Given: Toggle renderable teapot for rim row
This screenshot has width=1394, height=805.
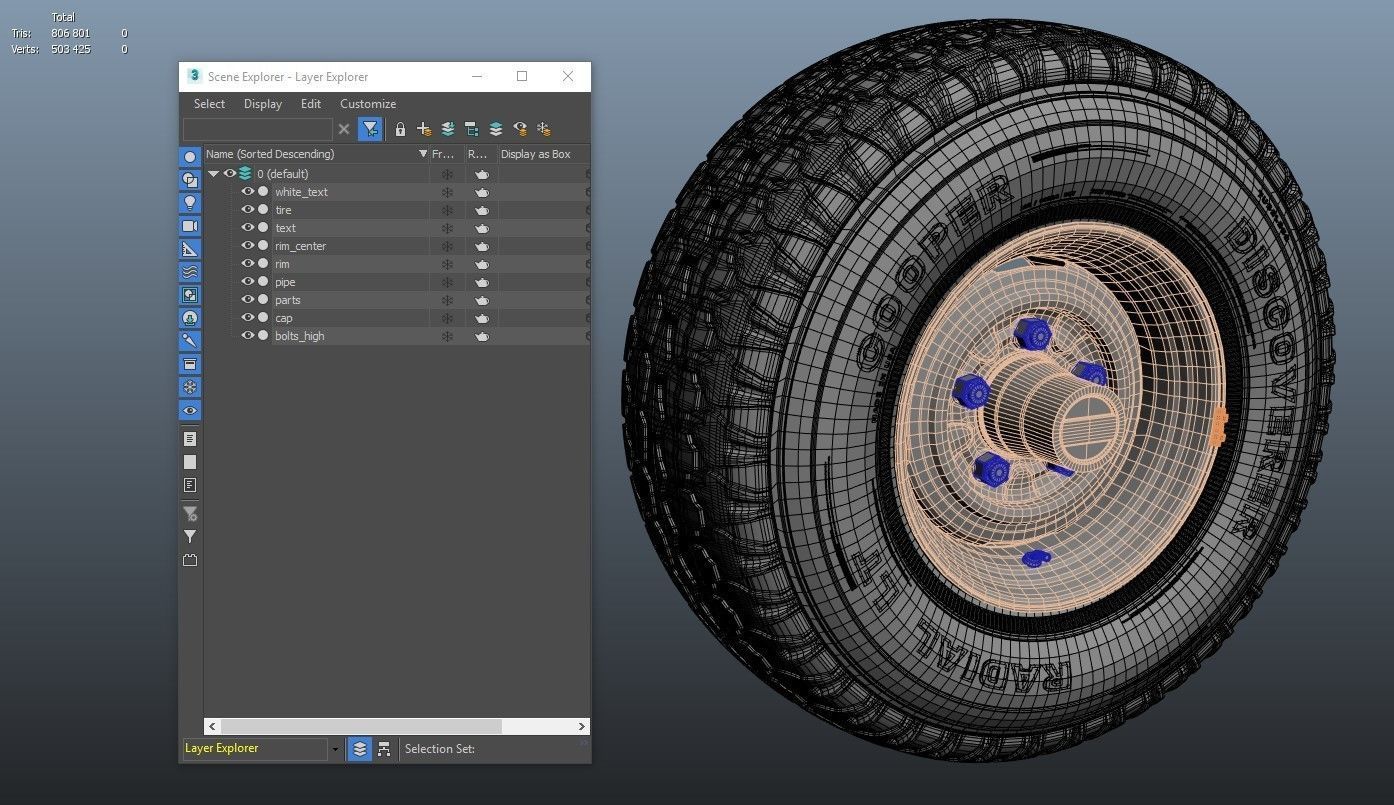Looking at the screenshot, I should [482, 264].
